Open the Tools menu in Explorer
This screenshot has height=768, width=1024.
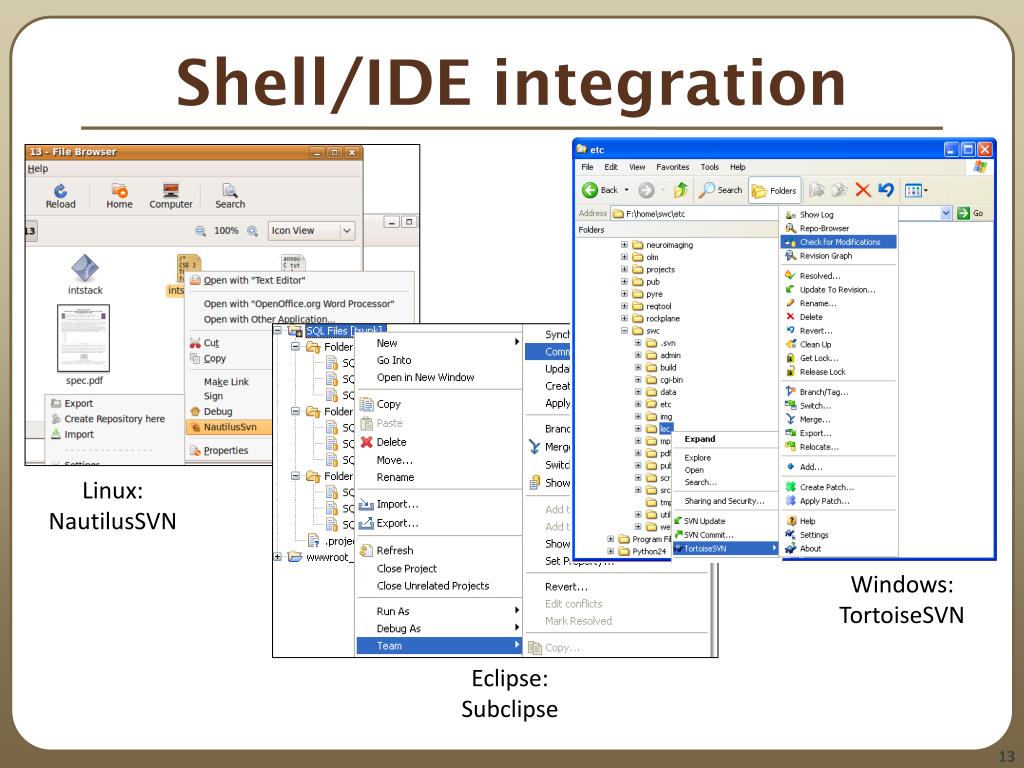(709, 167)
